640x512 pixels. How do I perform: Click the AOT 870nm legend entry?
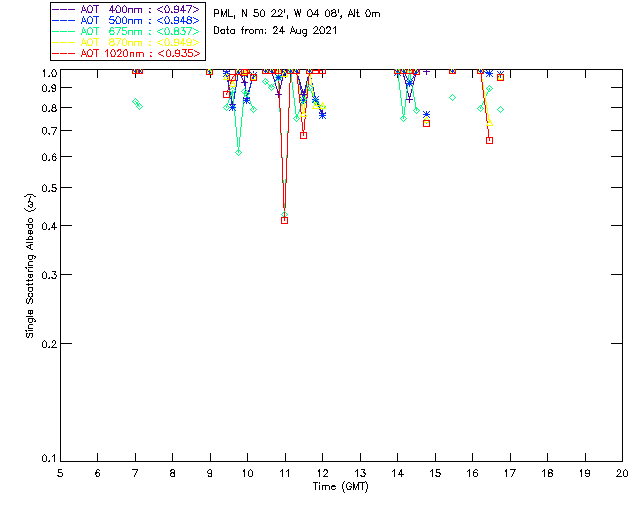[127, 42]
